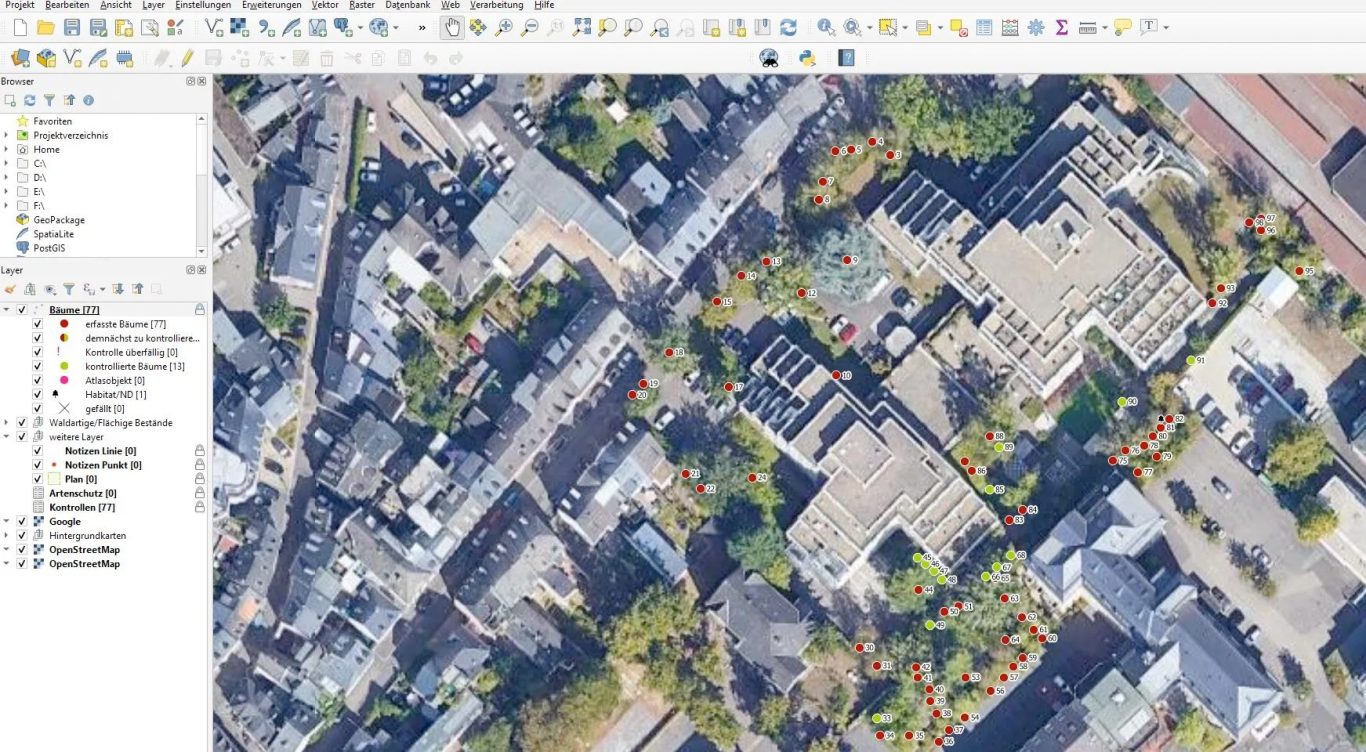Open the Vektor menu
Viewport: 1366px width, 752px height.
[x=324, y=5]
